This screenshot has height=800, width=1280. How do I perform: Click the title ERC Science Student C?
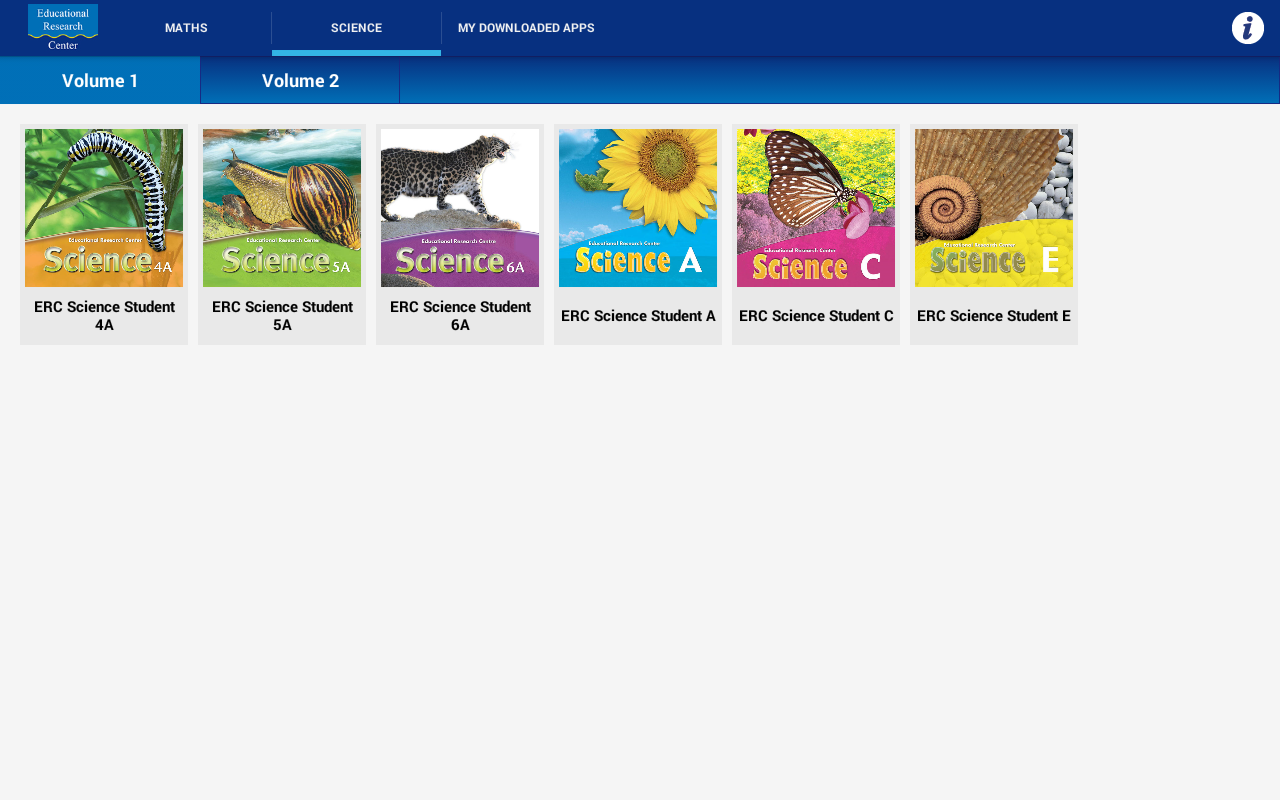[816, 316]
